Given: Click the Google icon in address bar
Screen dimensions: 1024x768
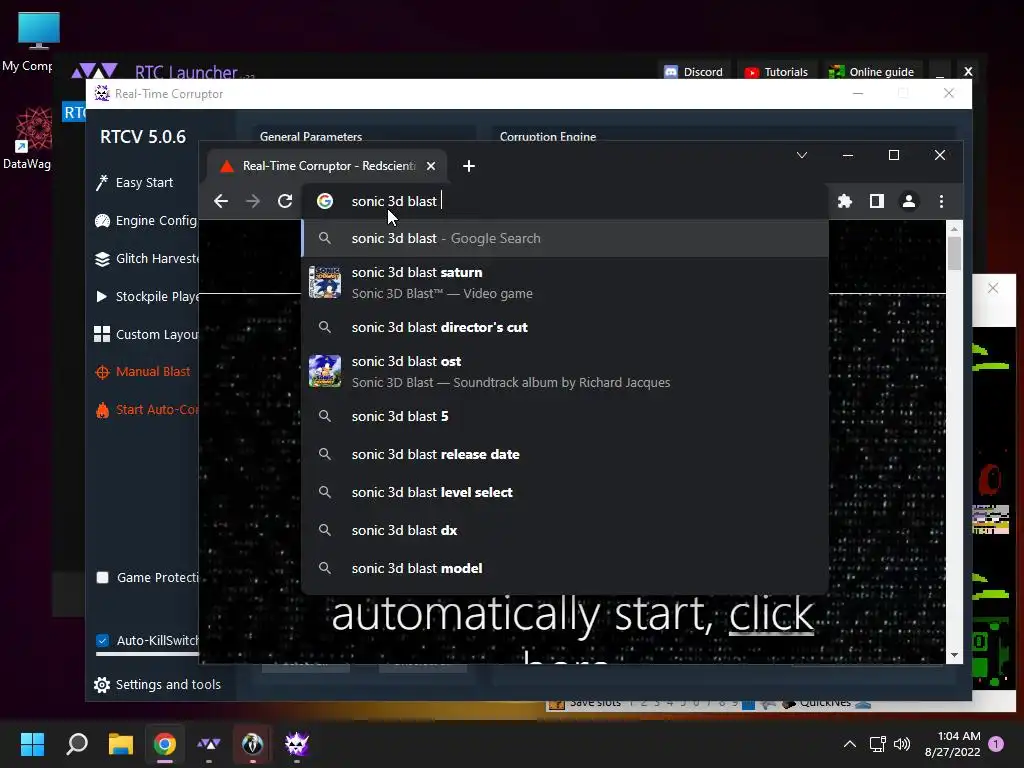Looking at the screenshot, I should pyautogui.click(x=325, y=201).
